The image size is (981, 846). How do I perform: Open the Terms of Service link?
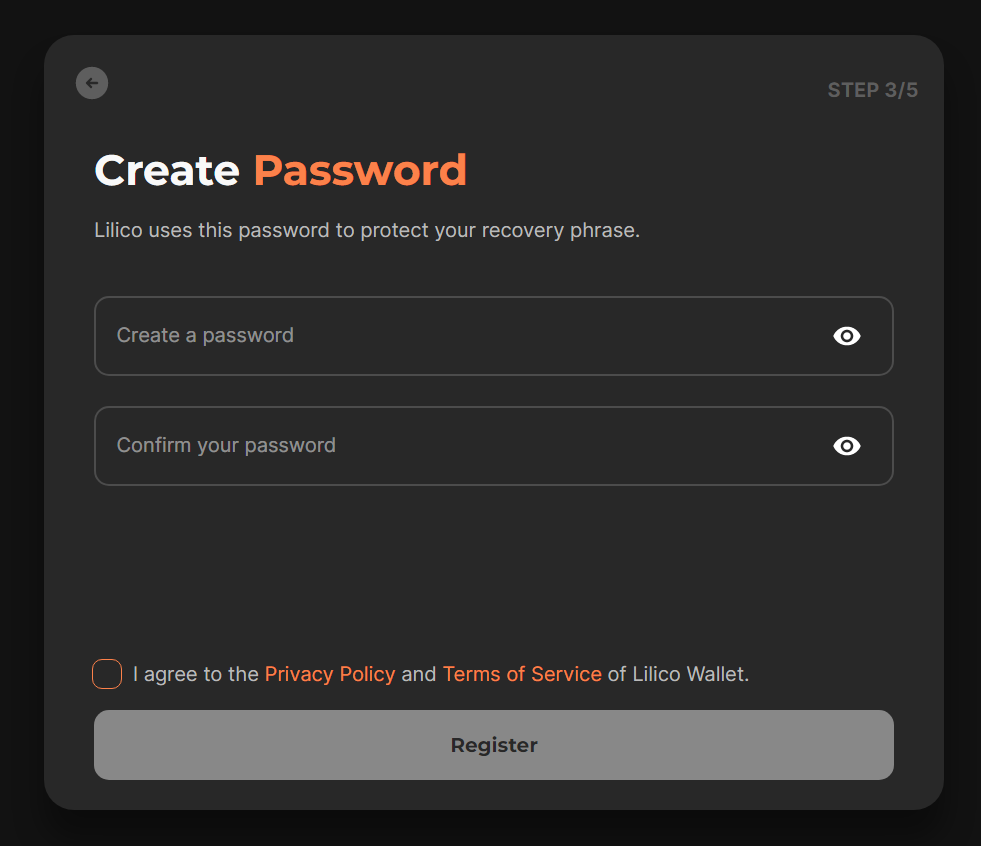pyautogui.click(x=522, y=674)
